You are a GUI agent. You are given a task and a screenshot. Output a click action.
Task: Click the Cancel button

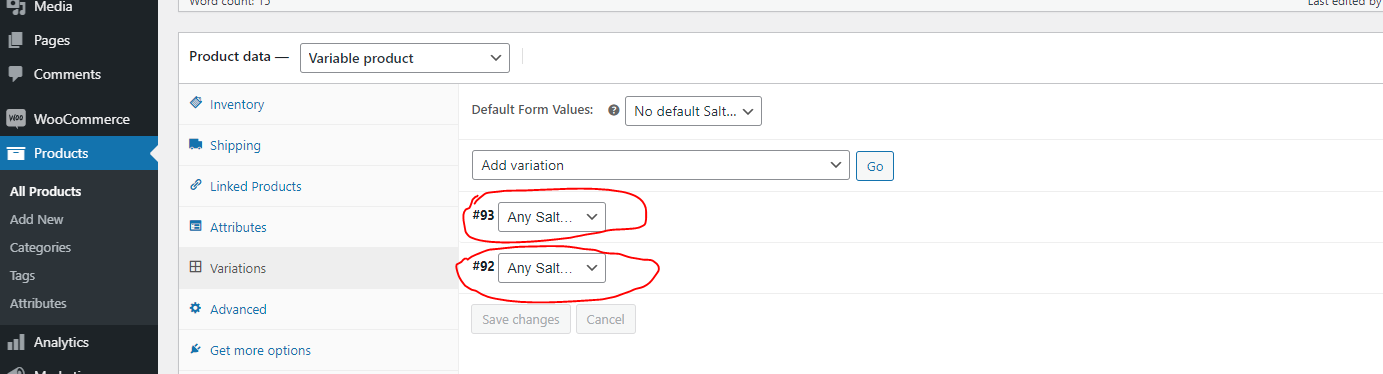(x=606, y=319)
